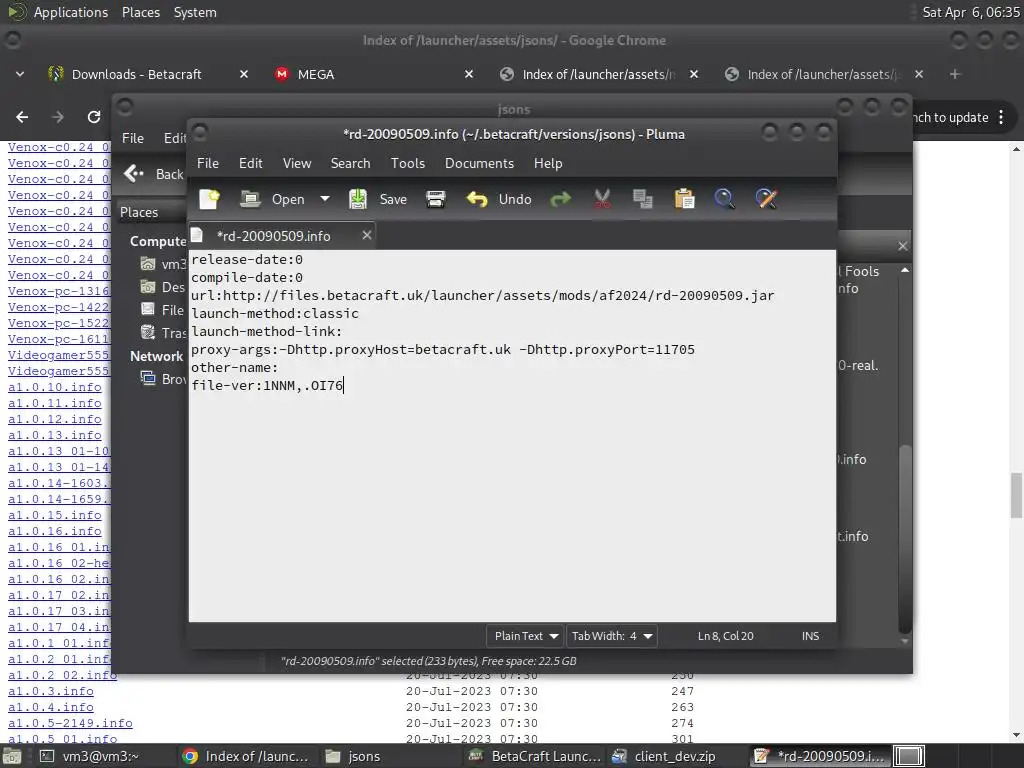The width and height of the screenshot is (1024, 768).
Task: Open Pluma's View menu
Action: coord(296,163)
